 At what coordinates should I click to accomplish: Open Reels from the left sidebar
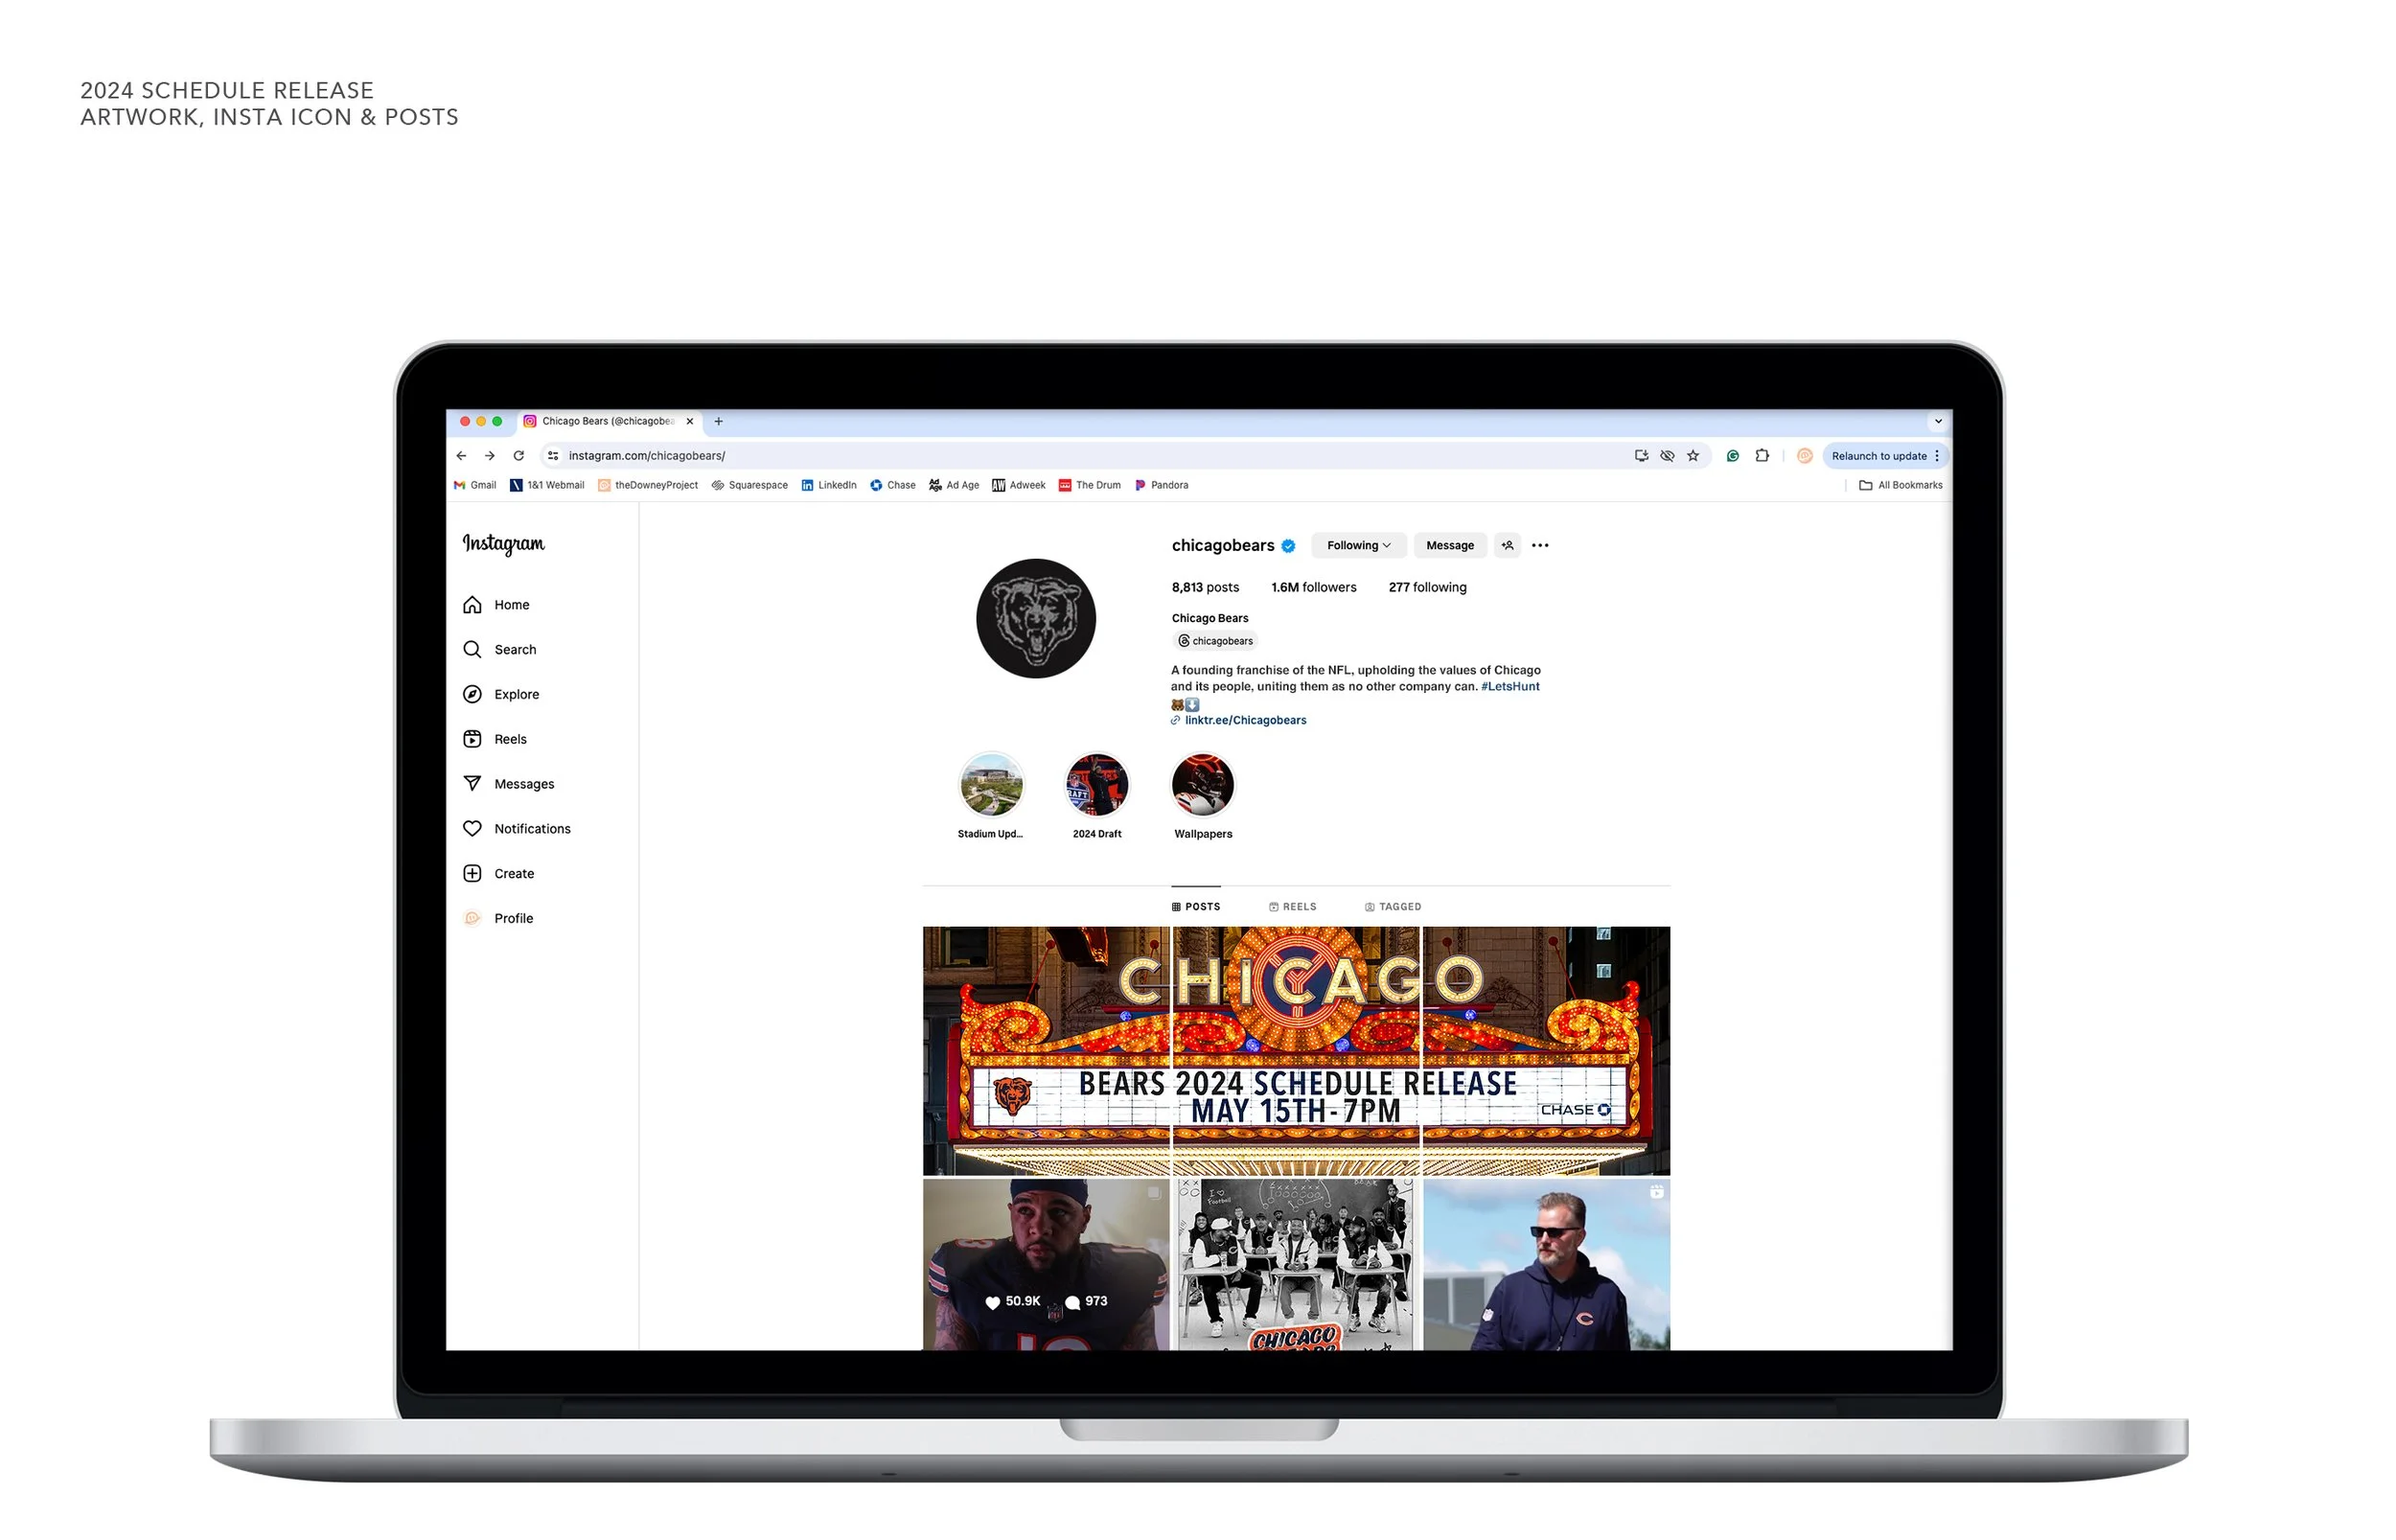tap(495, 740)
